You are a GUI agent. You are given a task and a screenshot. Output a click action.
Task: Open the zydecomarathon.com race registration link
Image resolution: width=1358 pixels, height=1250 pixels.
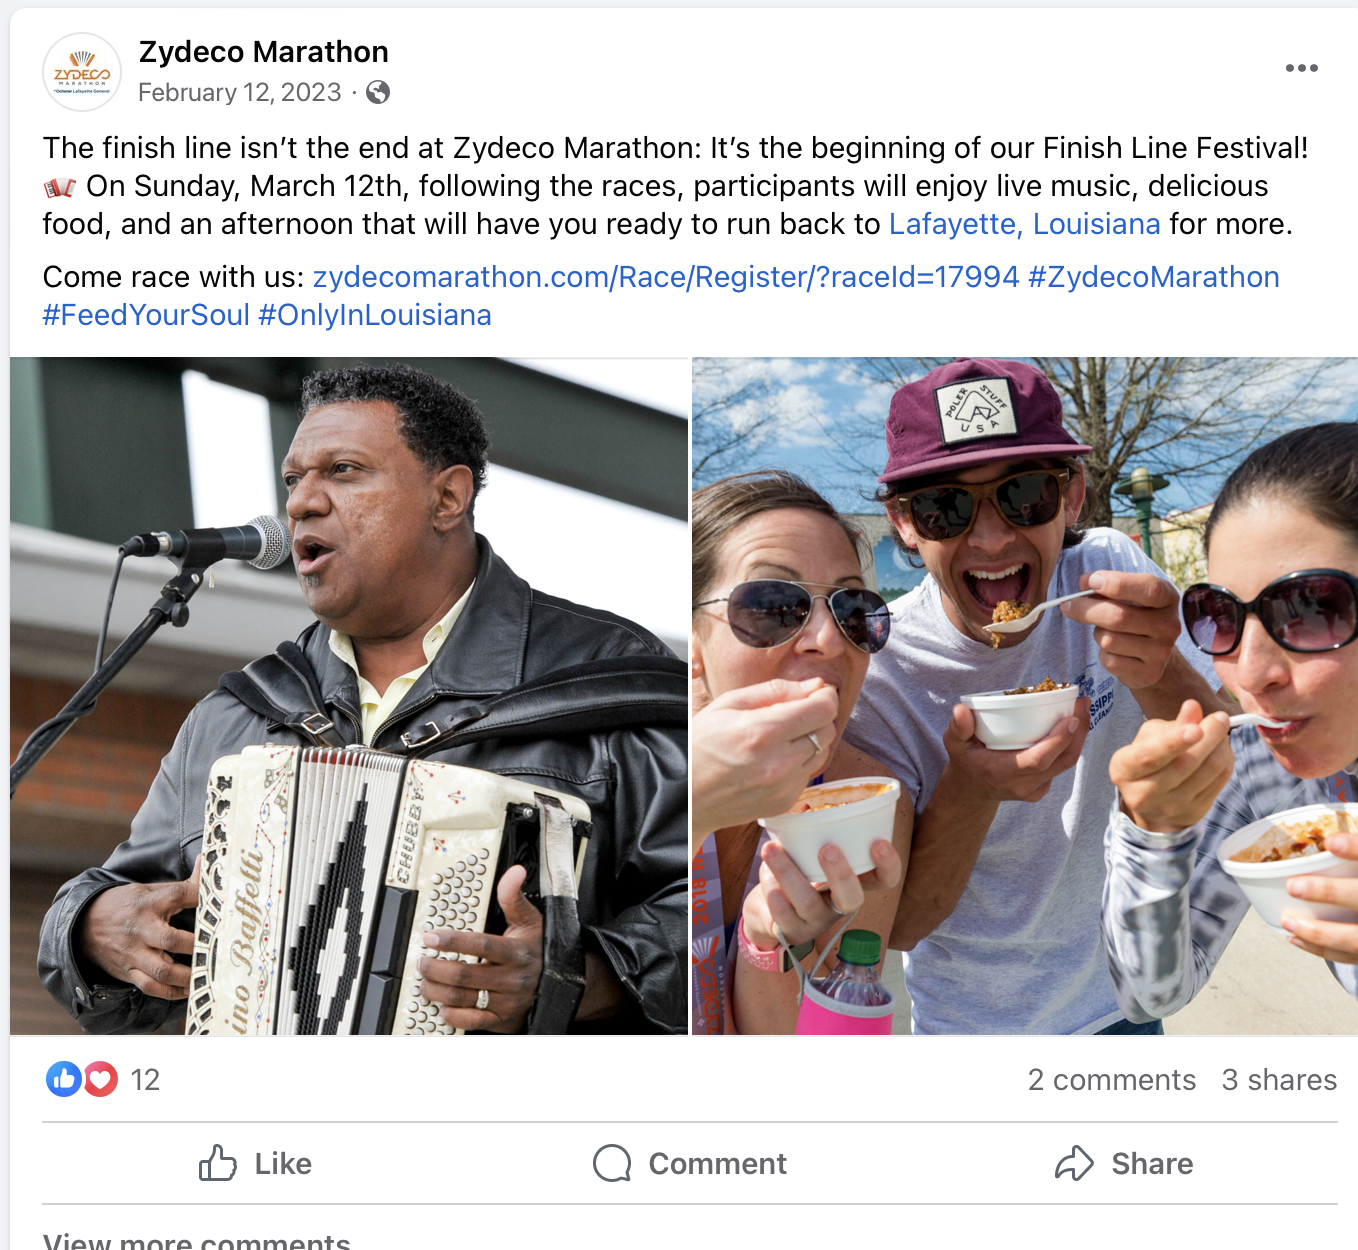click(666, 277)
